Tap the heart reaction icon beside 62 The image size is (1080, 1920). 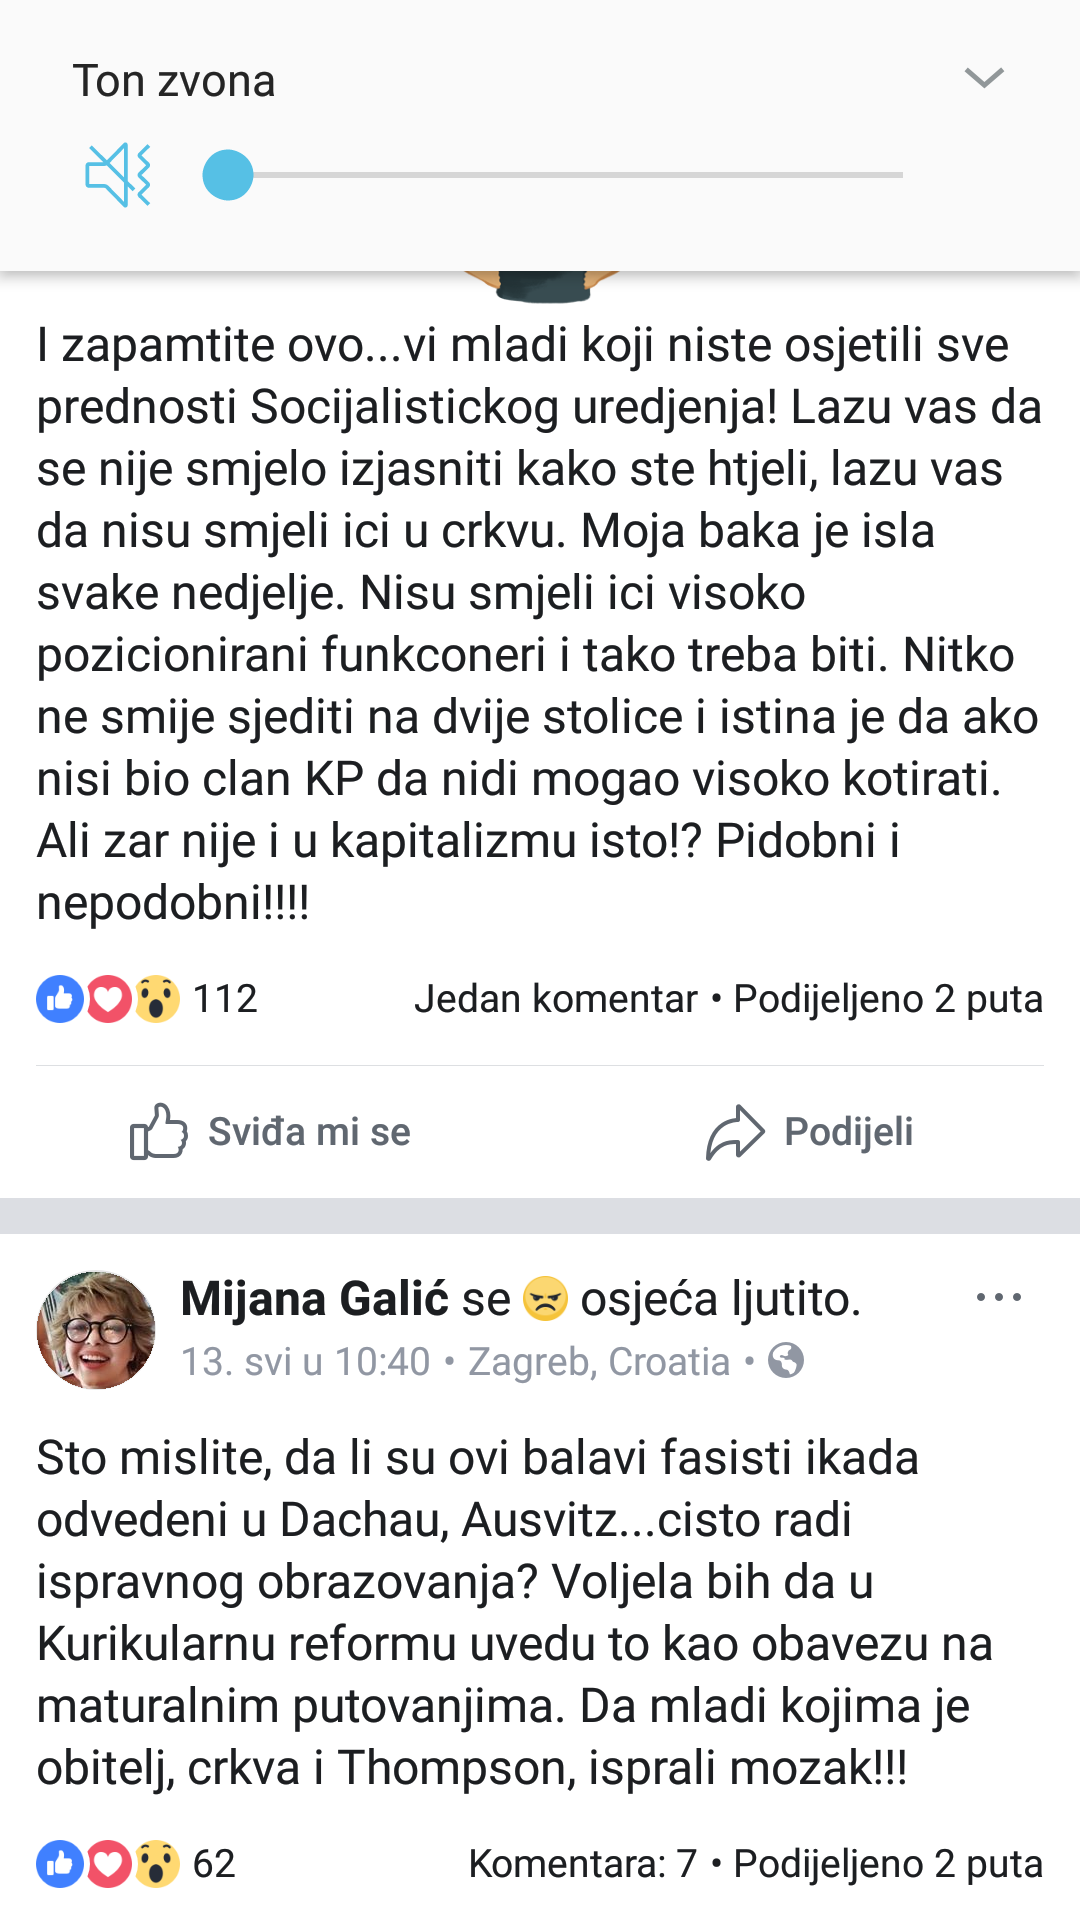pos(108,1864)
